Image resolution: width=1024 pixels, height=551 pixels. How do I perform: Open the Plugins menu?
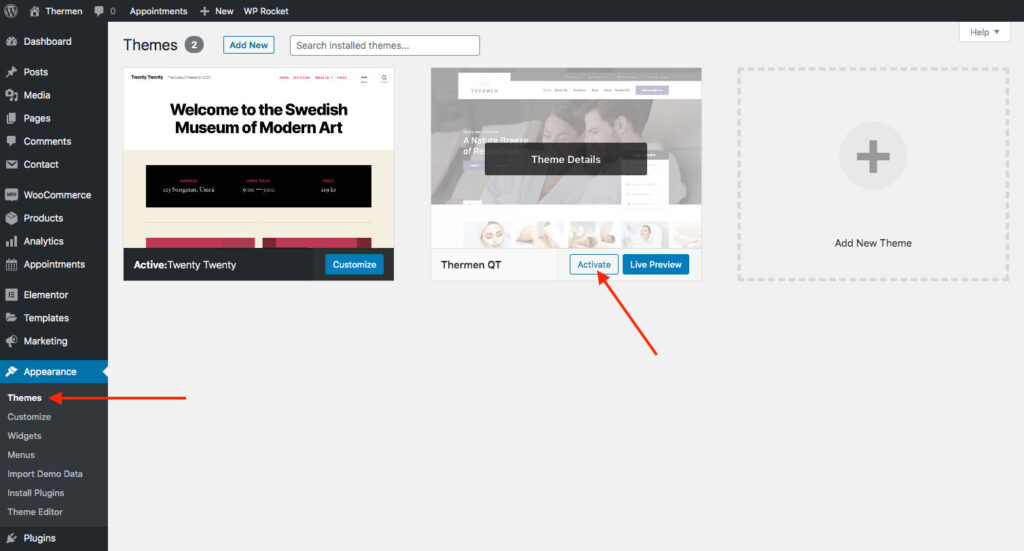40,538
